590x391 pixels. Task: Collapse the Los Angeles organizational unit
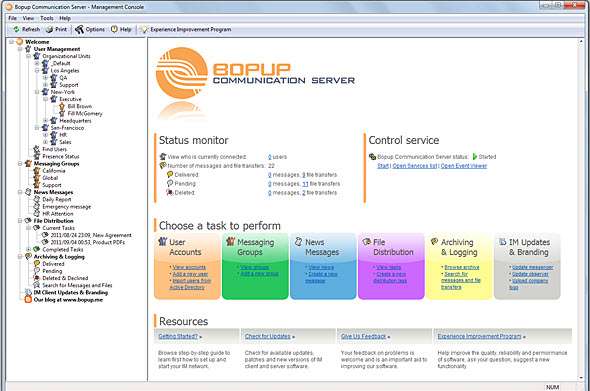tap(37, 71)
